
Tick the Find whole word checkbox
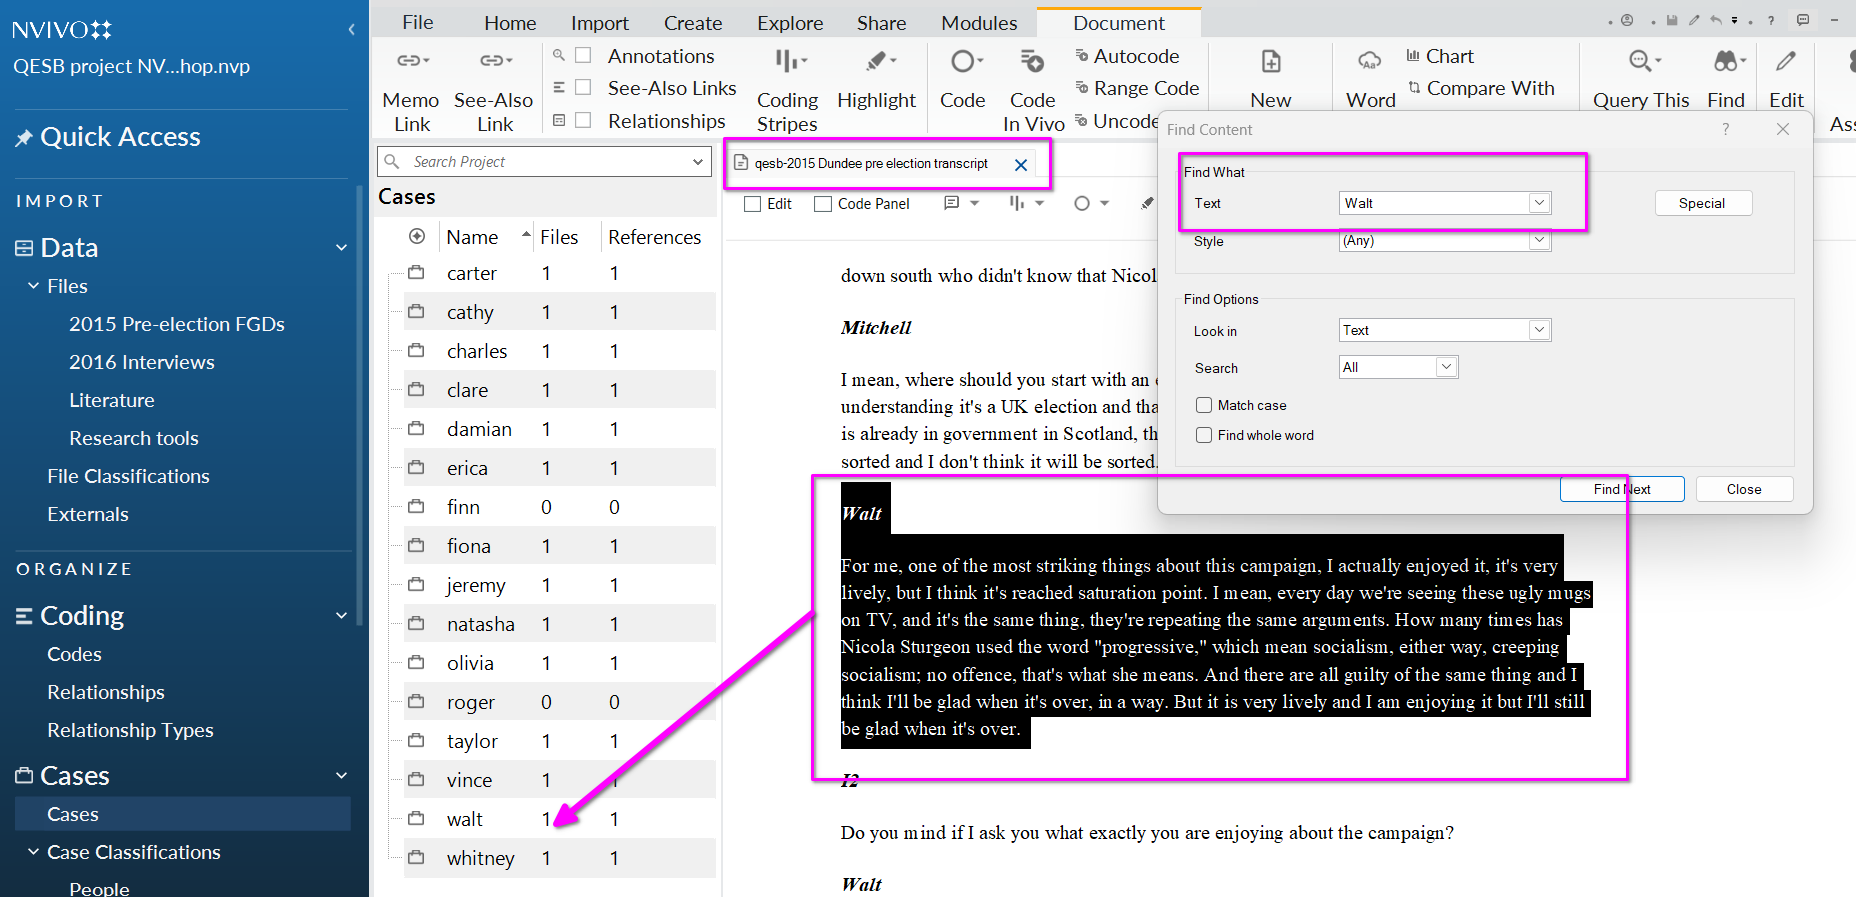pyautogui.click(x=1204, y=435)
